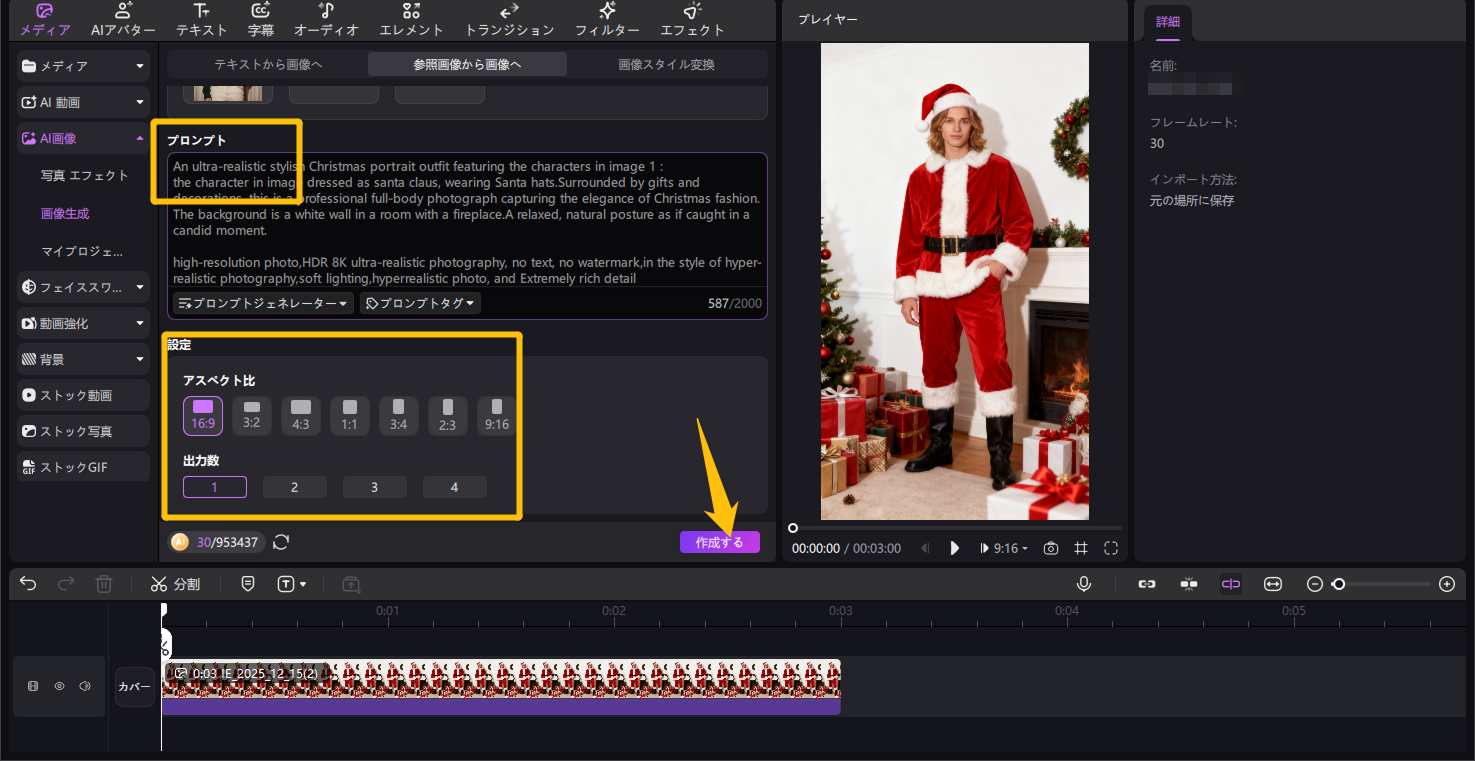This screenshot has height=761, width=1475.
Task: Toggle track visibility eye icon
Action: (59, 686)
